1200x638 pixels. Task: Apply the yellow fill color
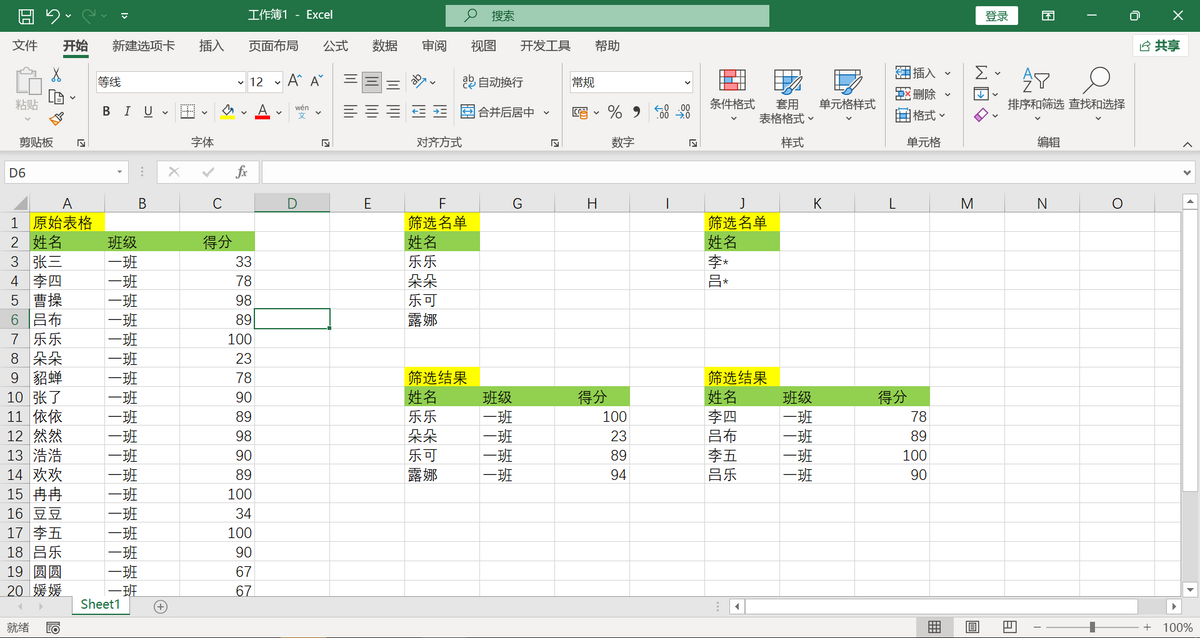pos(228,112)
